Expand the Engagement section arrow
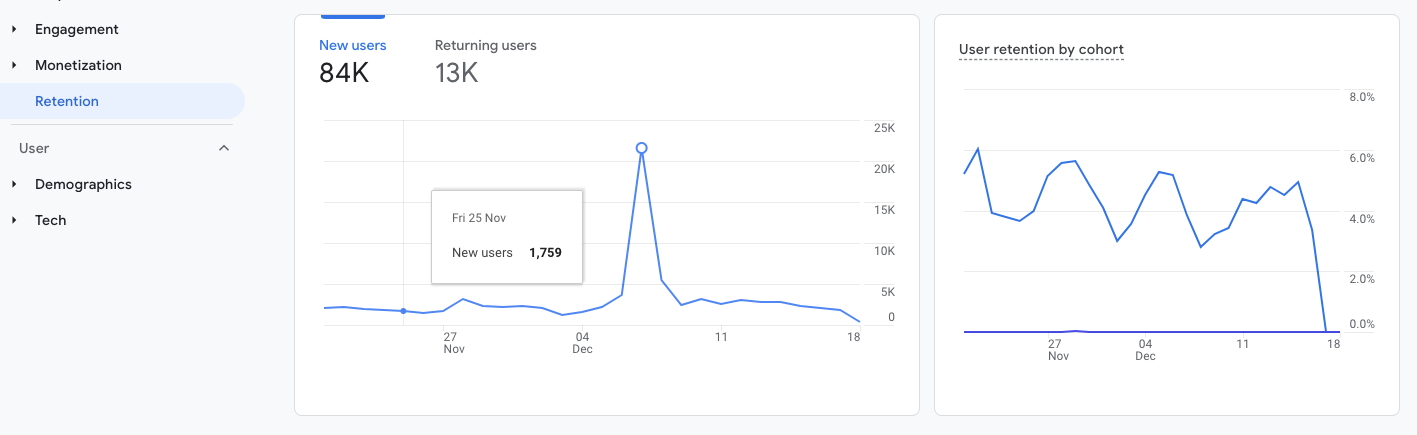 [x=14, y=30]
